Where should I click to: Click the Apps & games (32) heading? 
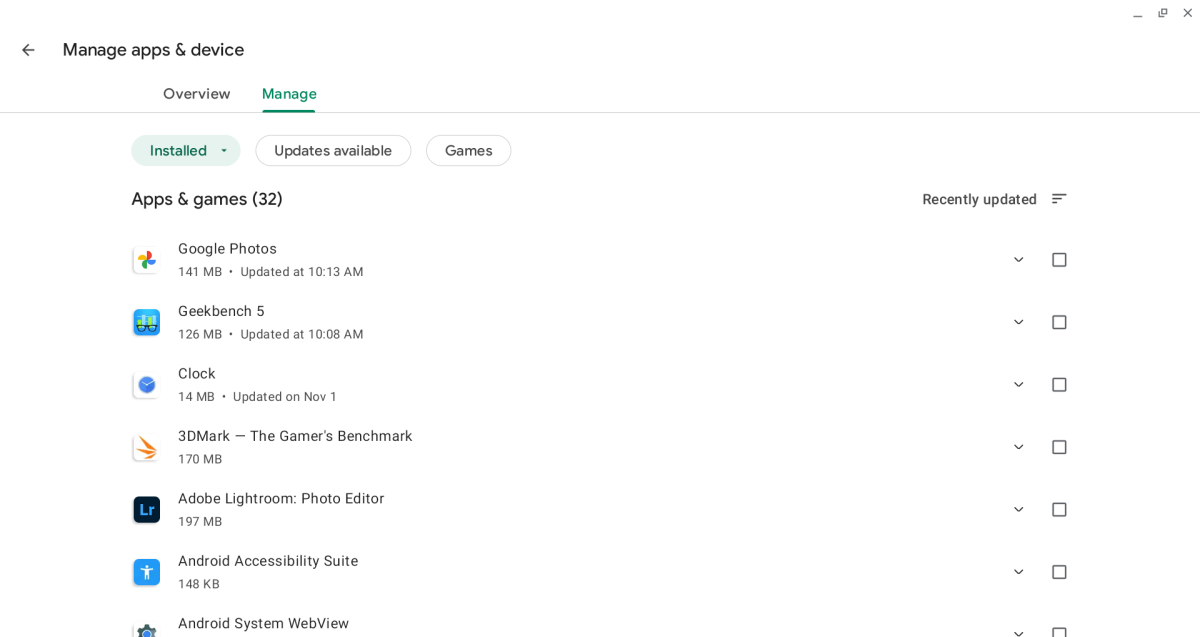pyautogui.click(x=207, y=199)
